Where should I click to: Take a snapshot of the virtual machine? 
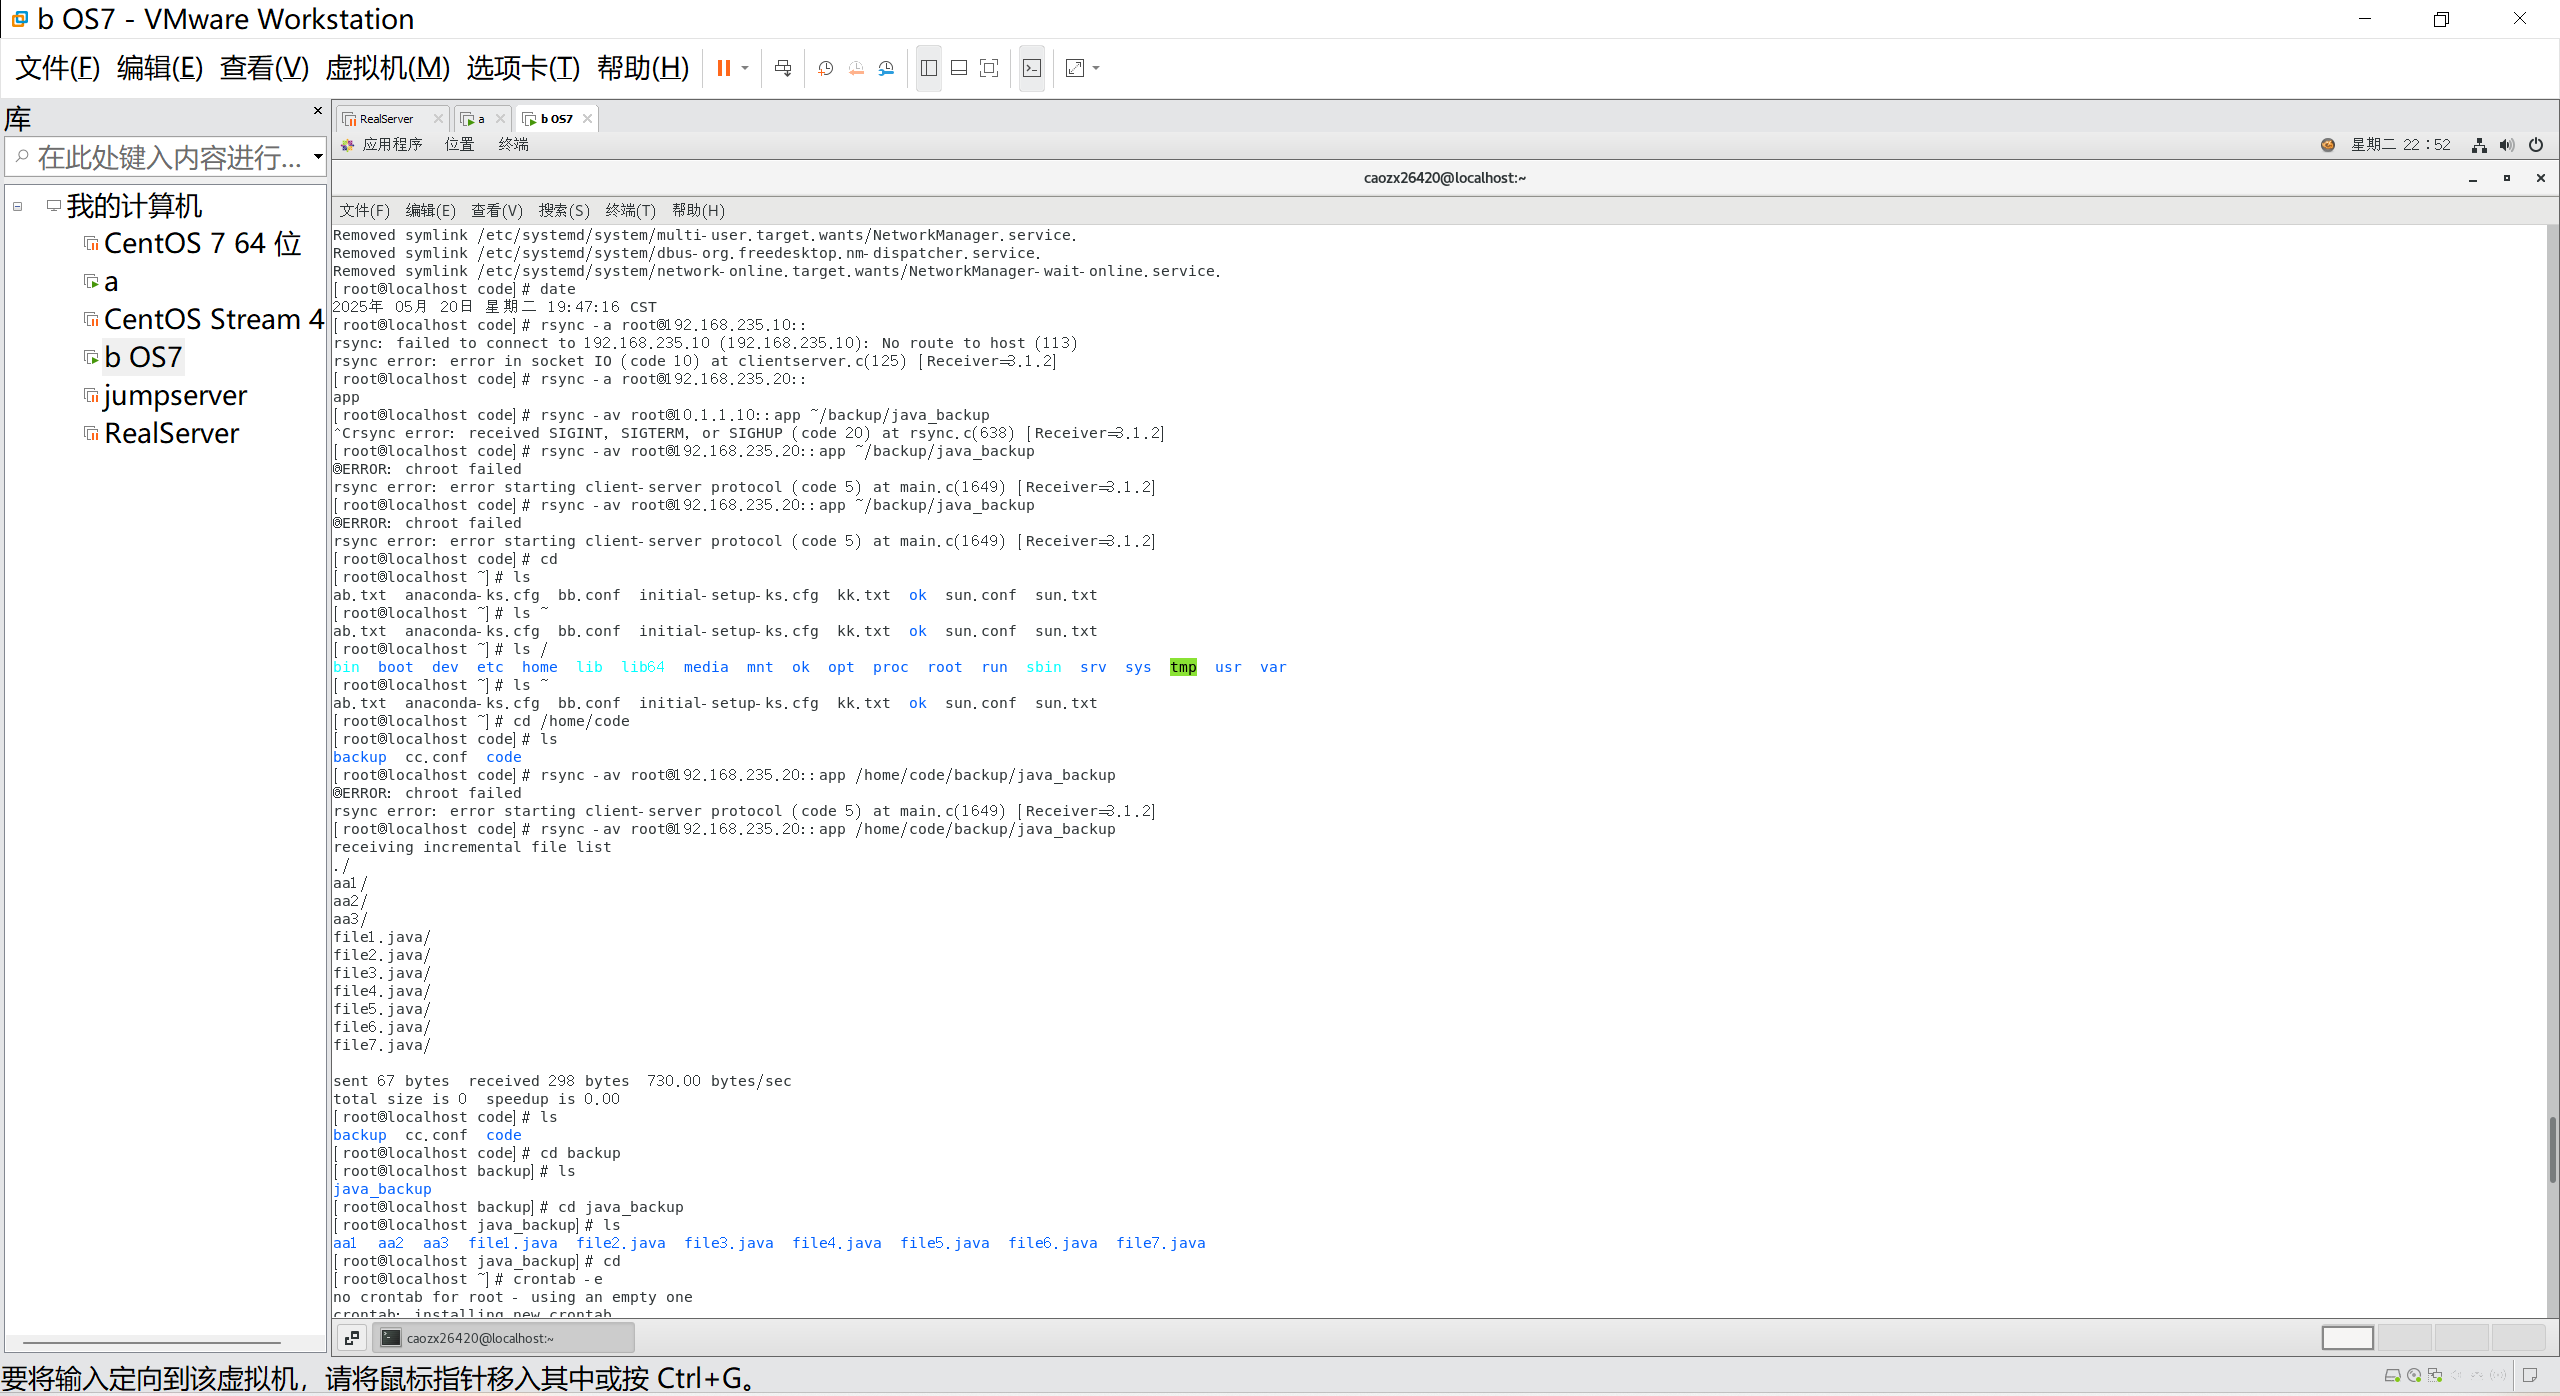pyautogui.click(x=826, y=68)
